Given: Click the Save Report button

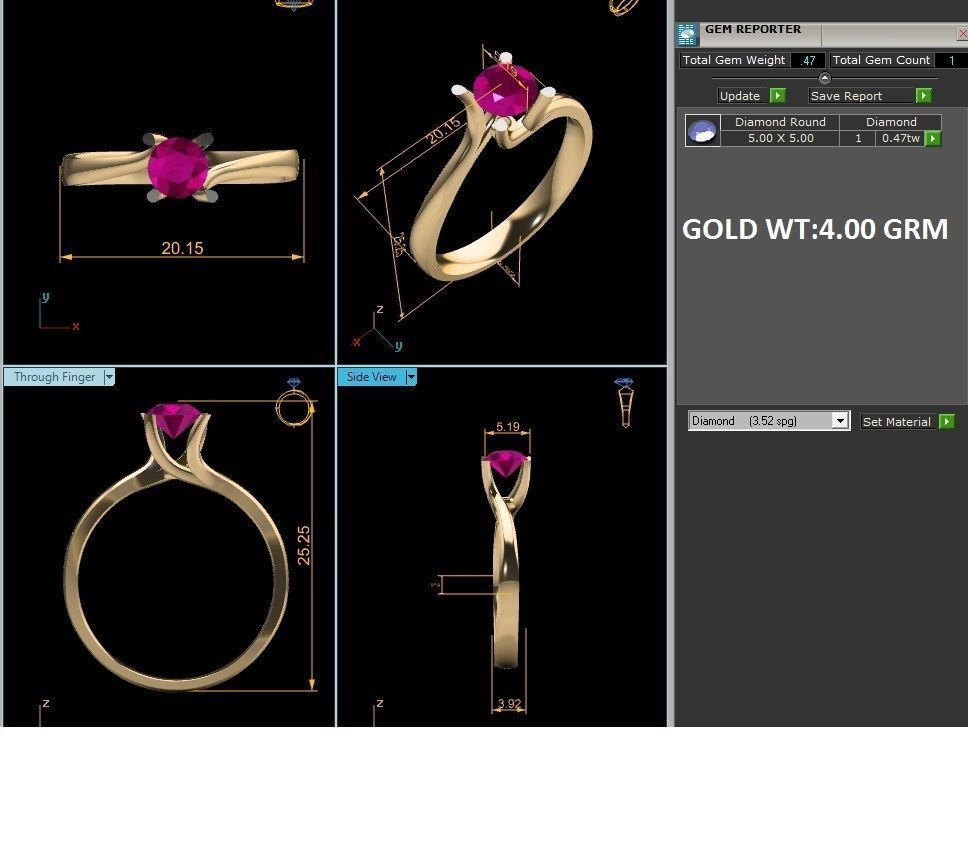Looking at the screenshot, I should click(x=862, y=96).
